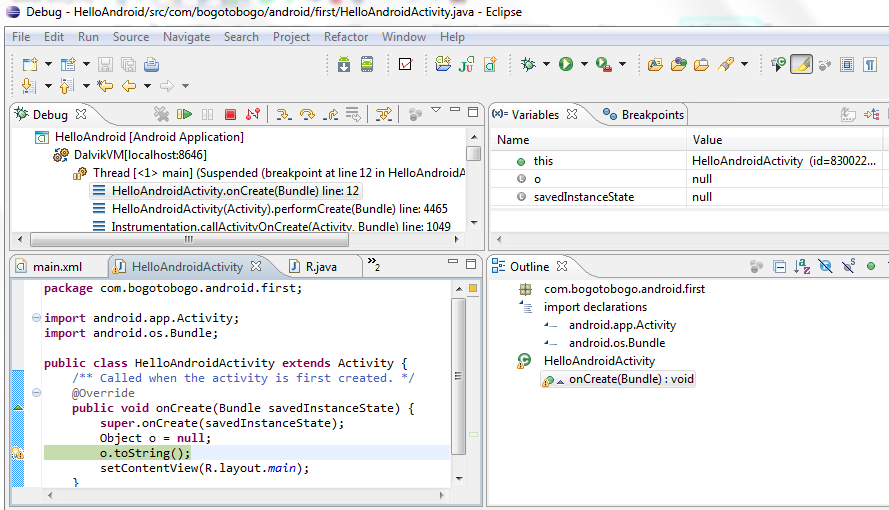Select the 'o' variable row
Screen dimensions: 889x510
686,179
